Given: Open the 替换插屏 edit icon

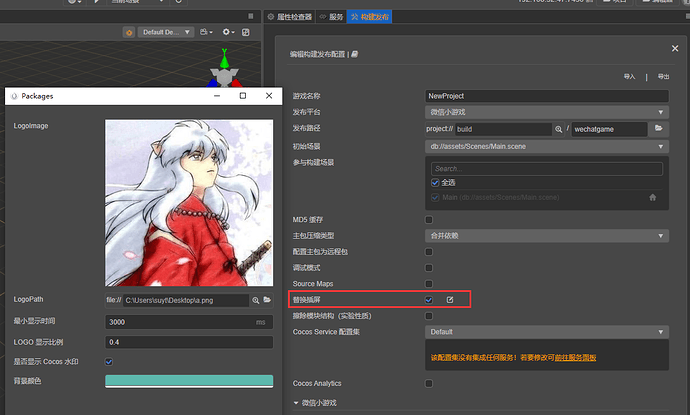Looking at the screenshot, I should coord(450,300).
